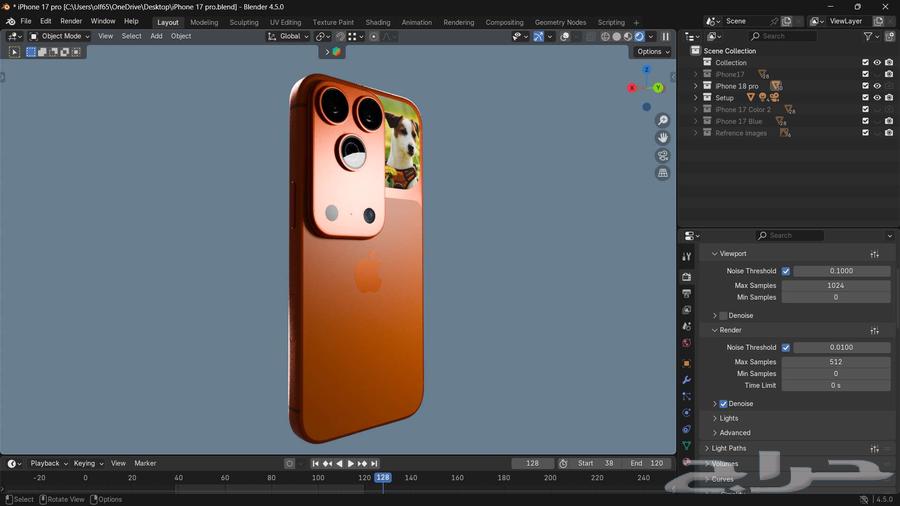Screen dimensions: 900x506
Task: Open the Object Mode dropdown
Action: click(60, 36)
